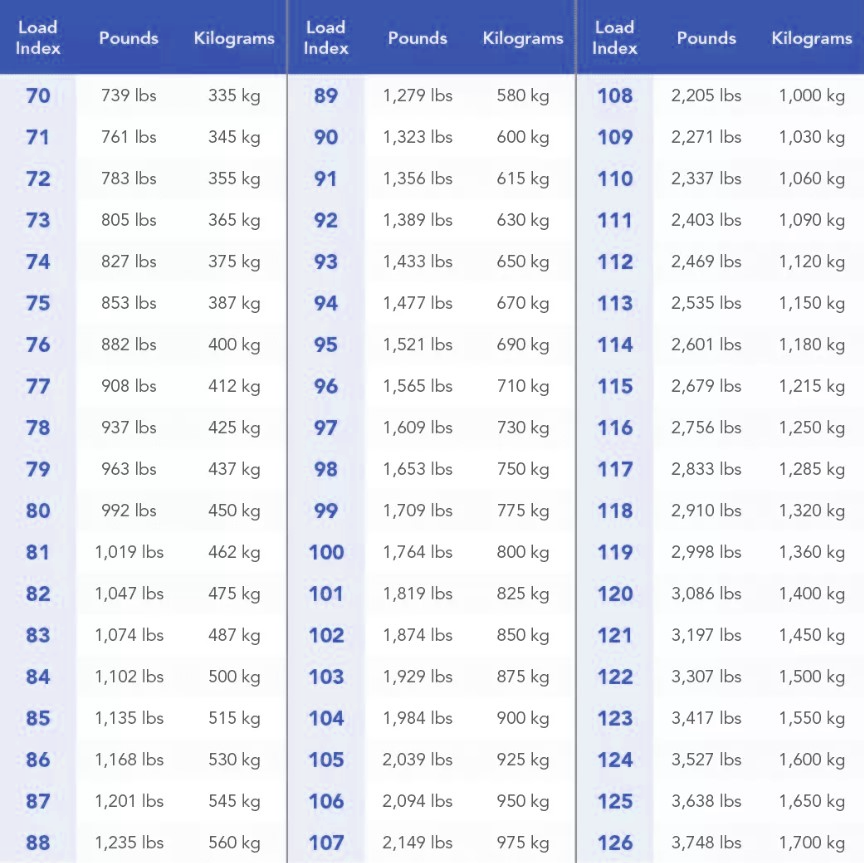The image size is (864, 863).
Task: Click load index 70 cell
Action: 38,96
